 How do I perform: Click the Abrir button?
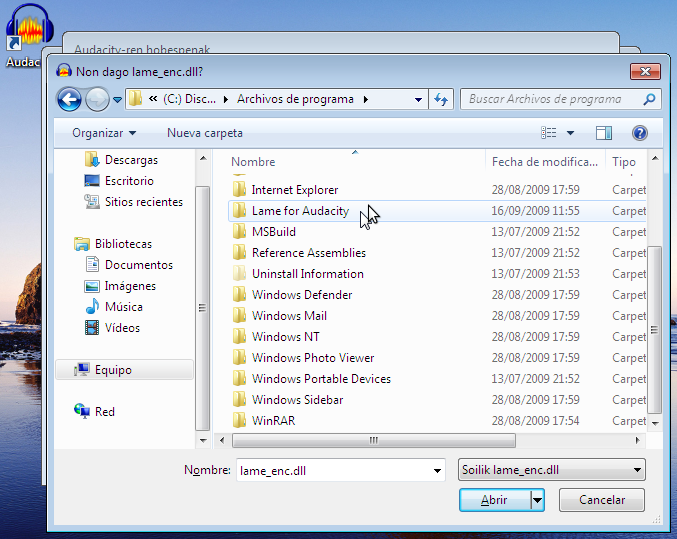tap(495, 500)
